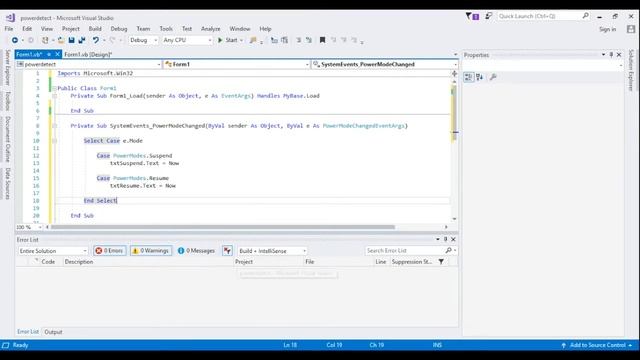Collapse the Public Class Form1 outline block
Image resolution: width=640 pixels, height=360 pixels.
[x=54, y=88]
